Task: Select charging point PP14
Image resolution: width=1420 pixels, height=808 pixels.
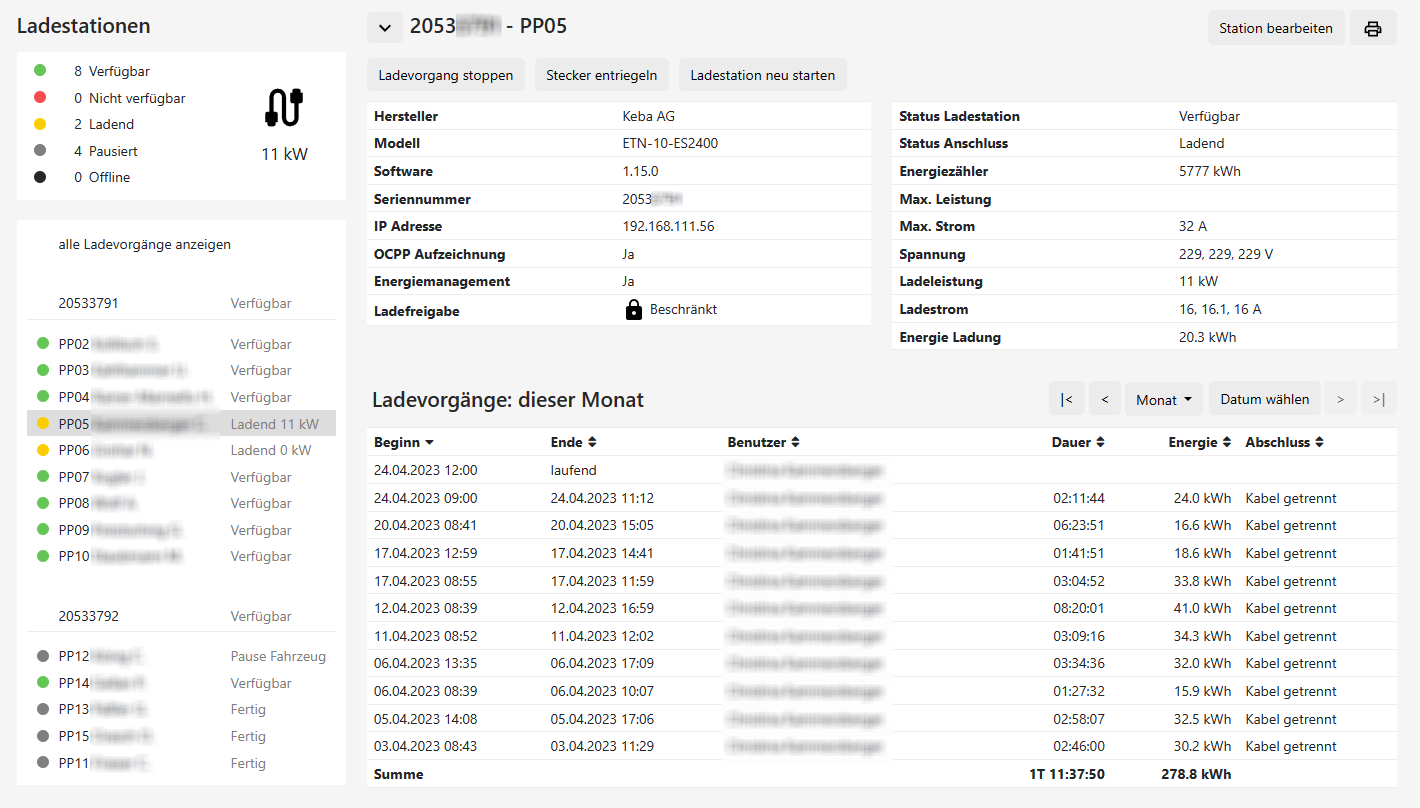Action: point(181,683)
